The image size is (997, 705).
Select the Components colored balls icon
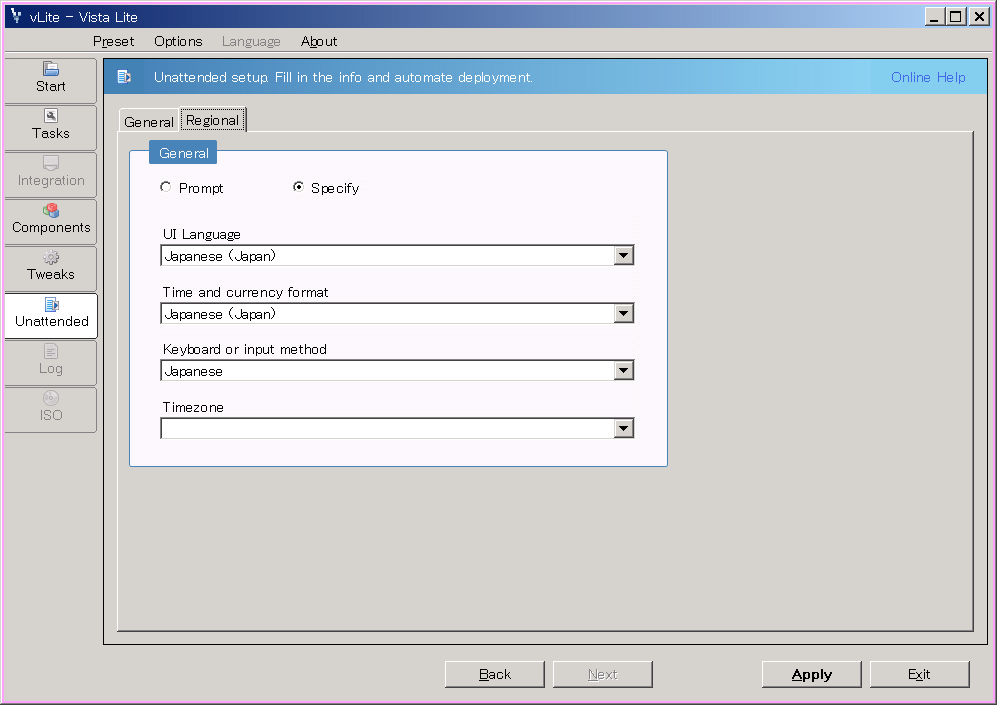(51, 211)
